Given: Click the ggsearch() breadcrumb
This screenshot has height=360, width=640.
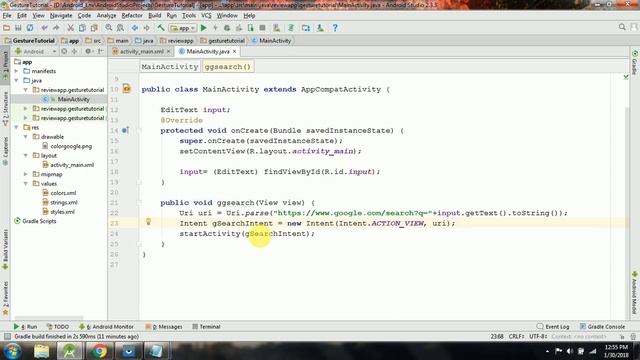Looking at the screenshot, I should (x=228, y=67).
